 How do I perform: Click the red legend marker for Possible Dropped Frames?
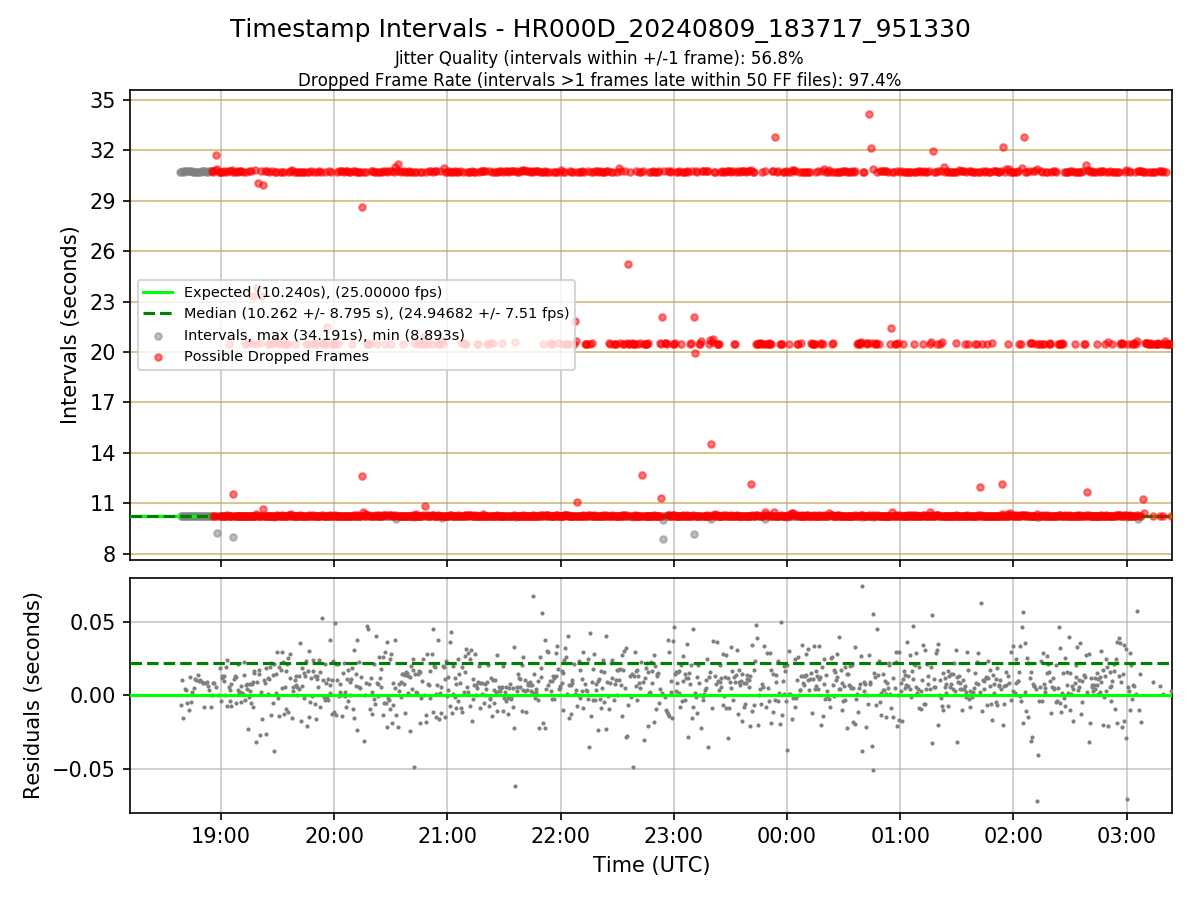point(158,356)
